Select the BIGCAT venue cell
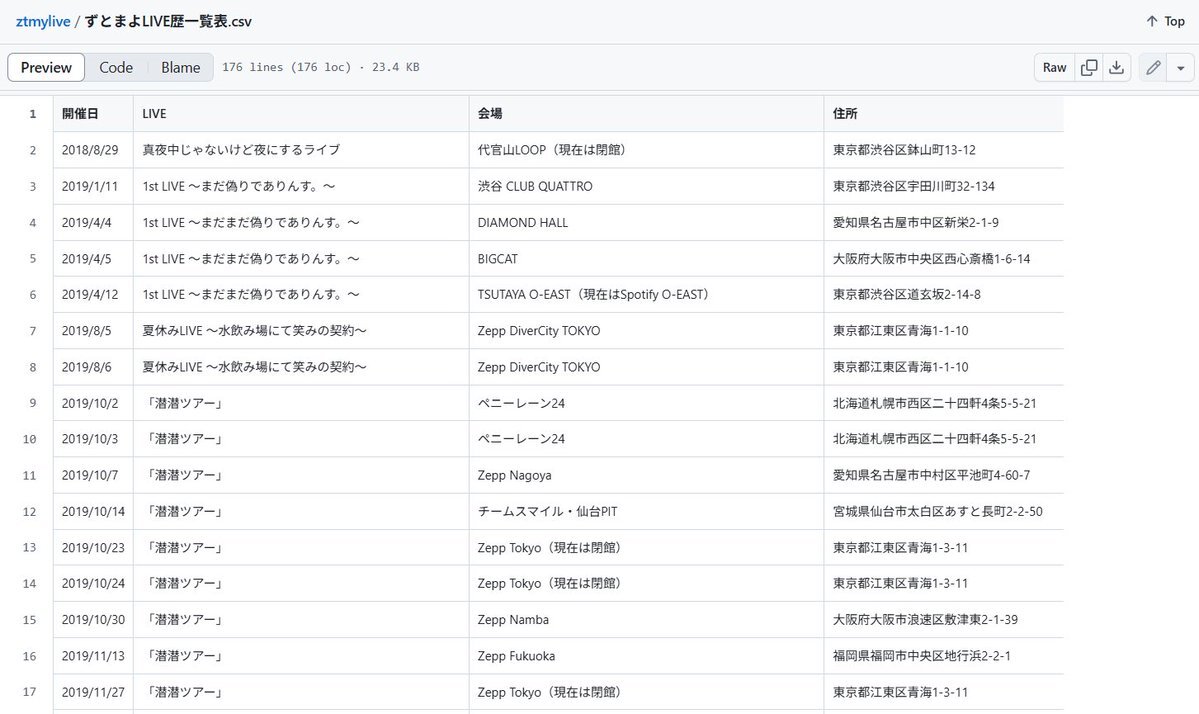The height and width of the screenshot is (714, 1199). click(647, 258)
